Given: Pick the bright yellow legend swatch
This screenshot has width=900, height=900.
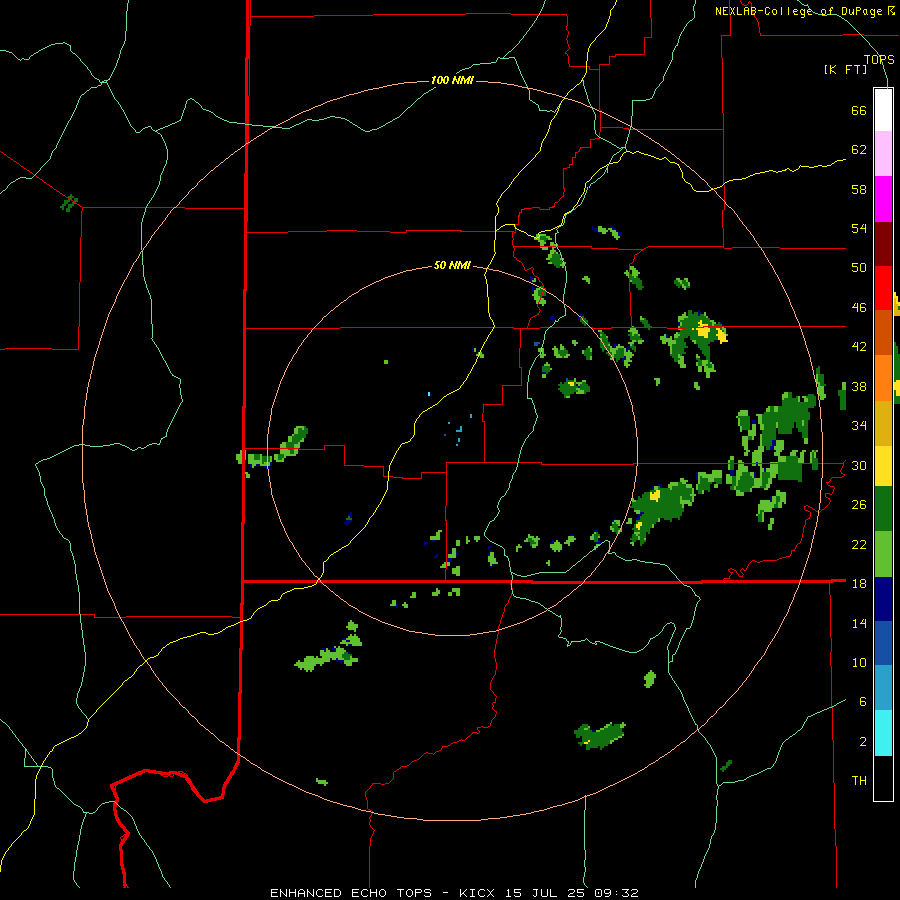Looking at the screenshot, I should click(883, 466).
